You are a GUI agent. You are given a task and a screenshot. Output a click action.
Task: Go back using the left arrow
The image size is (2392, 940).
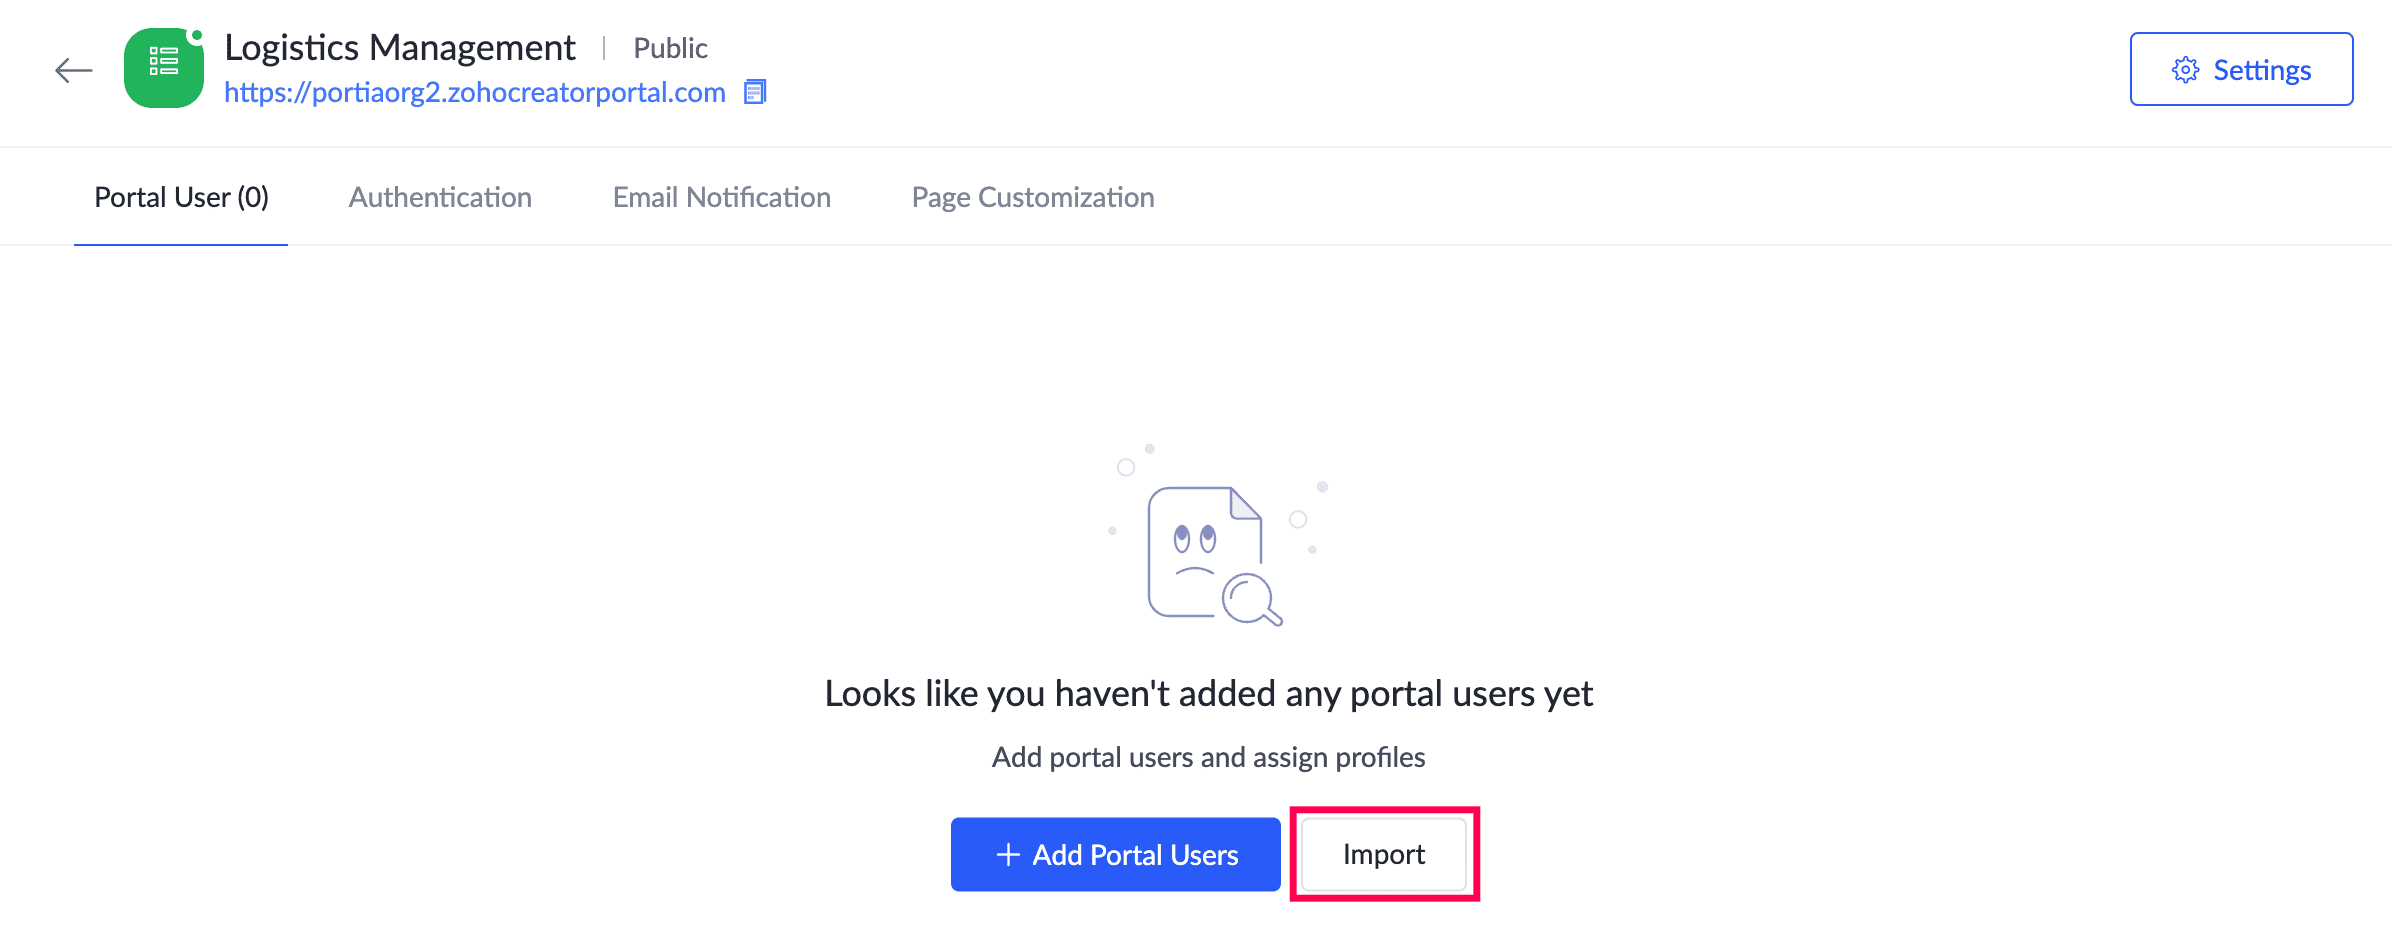(x=73, y=70)
